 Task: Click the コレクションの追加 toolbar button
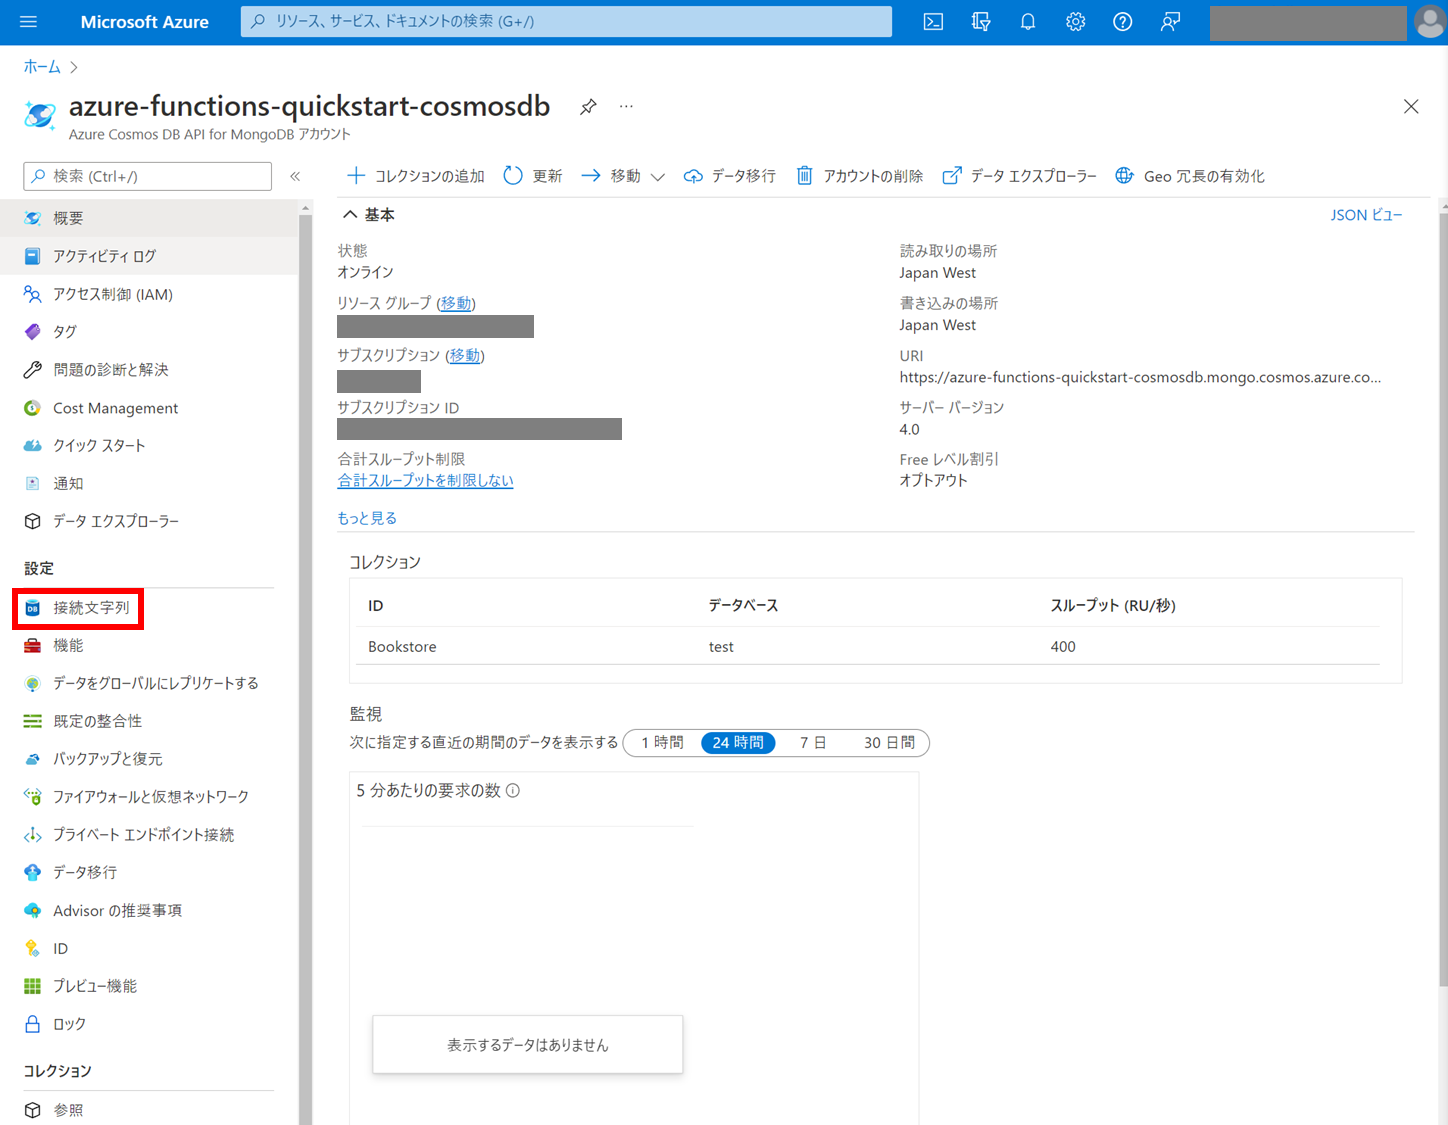point(416,176)
